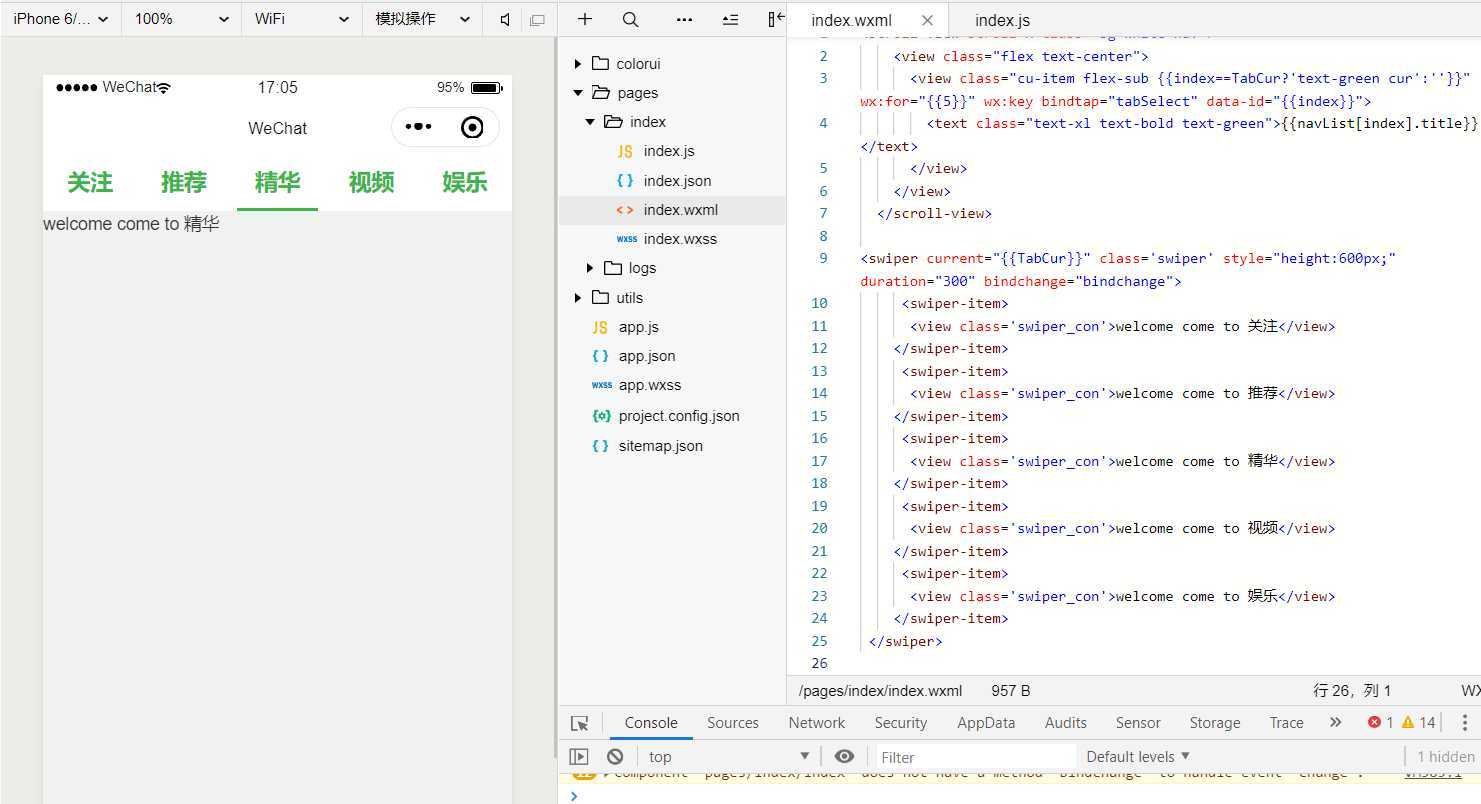This screenshot has height=804, width=1481.
Task: Open index.json file in tree
Action: tap(676, 181)
